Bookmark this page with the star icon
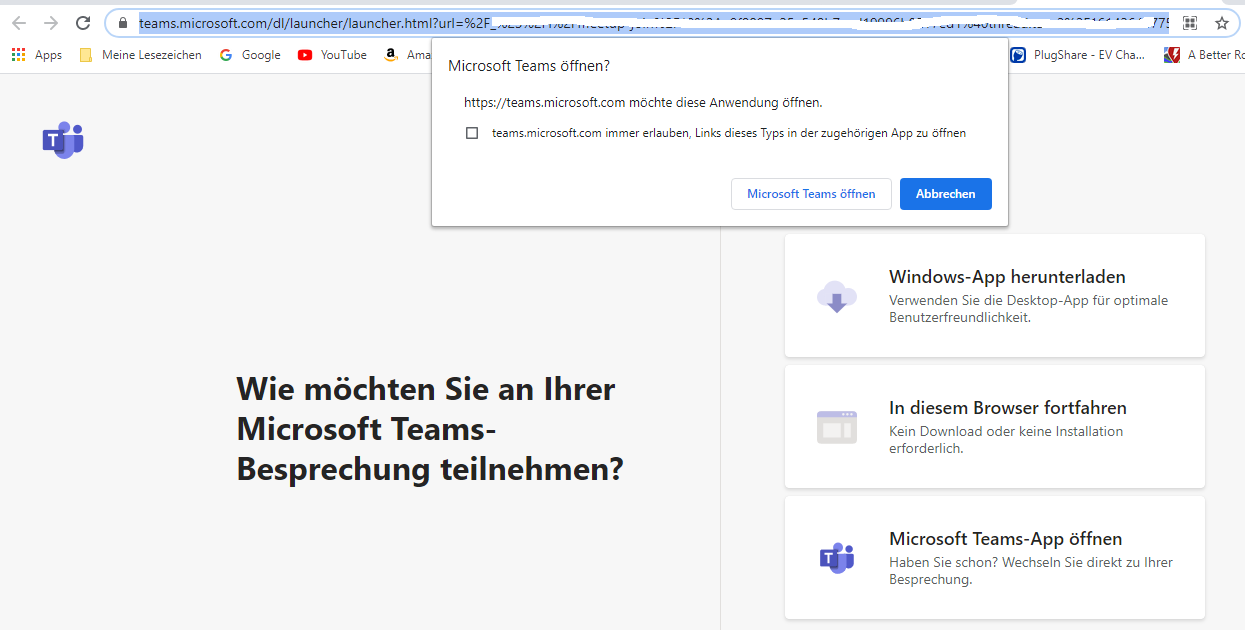 click(1221, 22)
